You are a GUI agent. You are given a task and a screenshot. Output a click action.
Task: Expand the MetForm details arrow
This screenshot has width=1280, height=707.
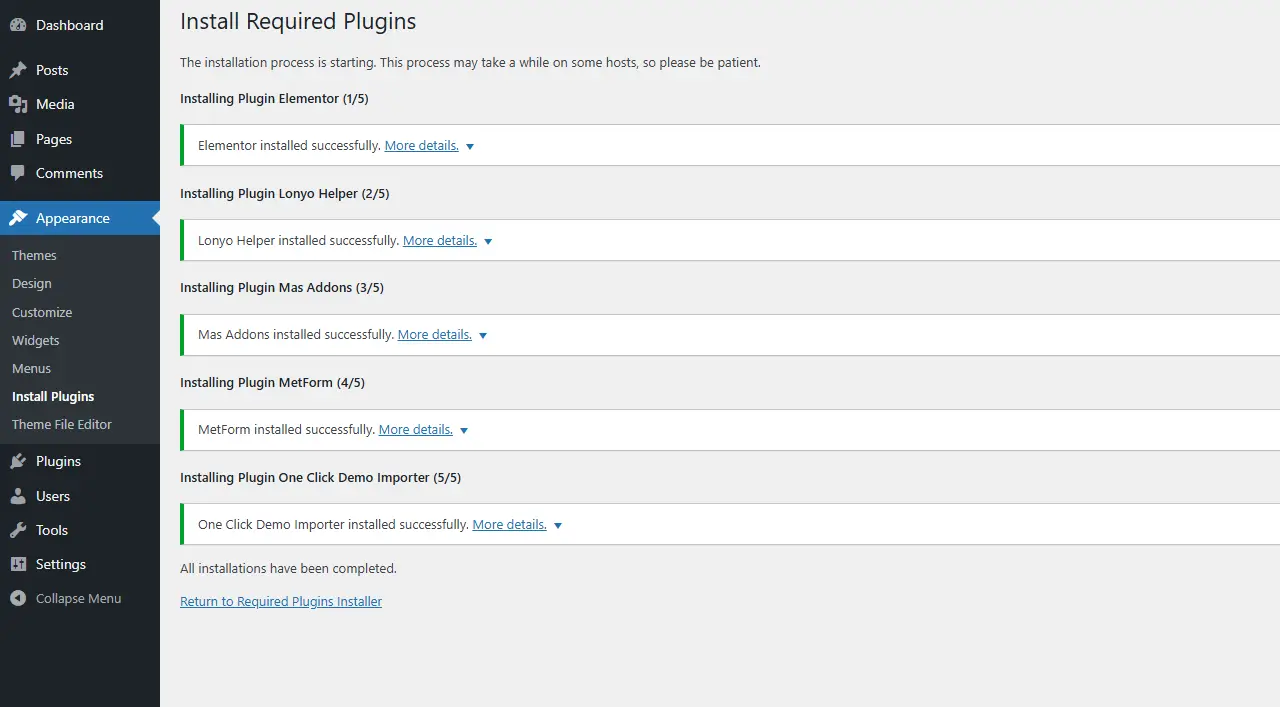coord(464,431)
